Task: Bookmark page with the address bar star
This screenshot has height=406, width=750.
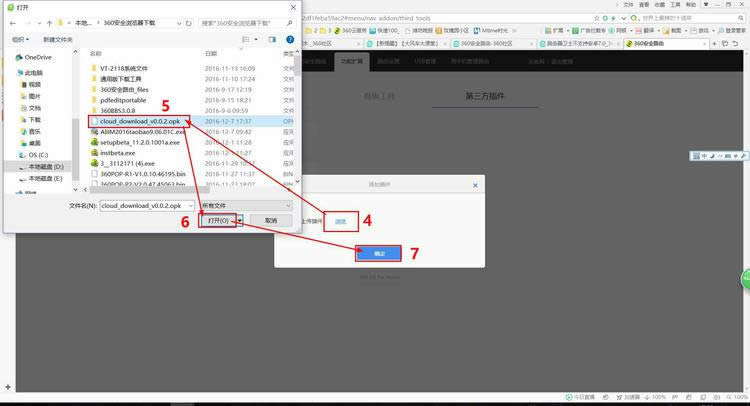Action: [596, 18]
